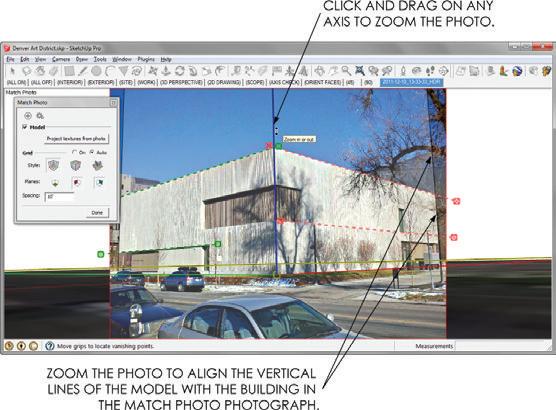Open the Plugins menu
Image resolution: width=556 pixels, height=410 pixels.
[x=146, y=59]
